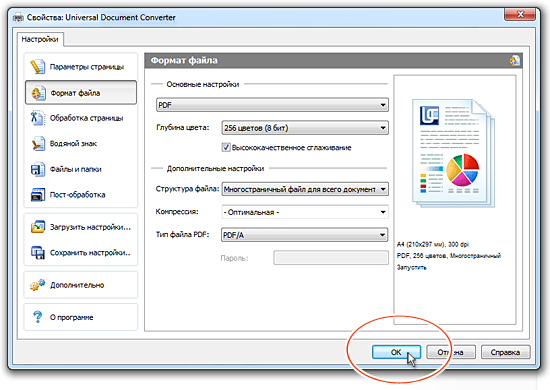Click the Дополнительные настройки group label

[x=215, y=168]
